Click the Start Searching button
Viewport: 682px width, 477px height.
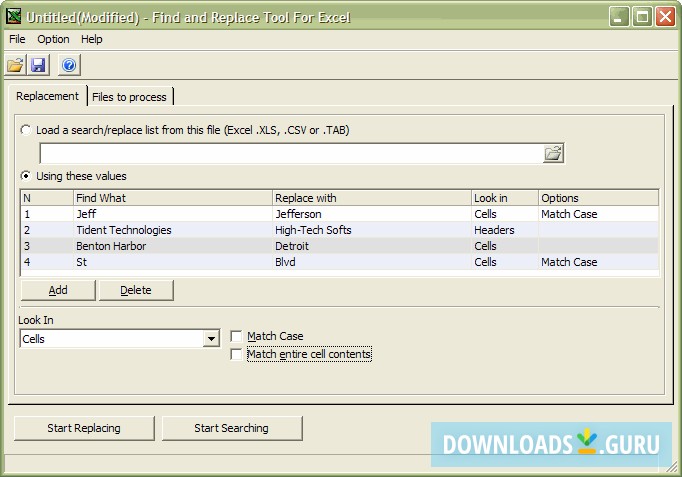pos(231,428)
